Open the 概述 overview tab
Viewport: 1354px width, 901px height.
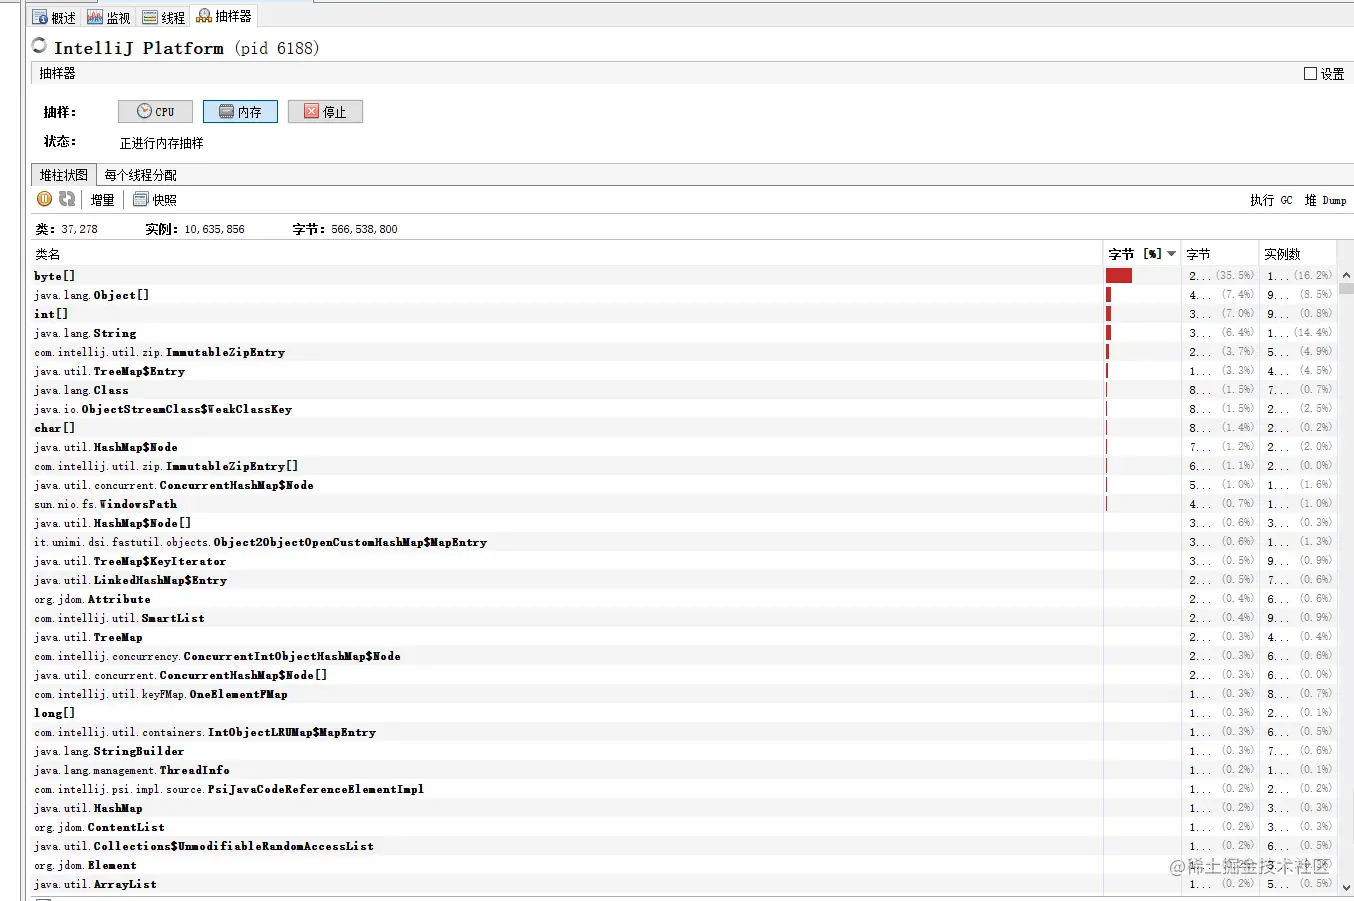pos(54,17)
